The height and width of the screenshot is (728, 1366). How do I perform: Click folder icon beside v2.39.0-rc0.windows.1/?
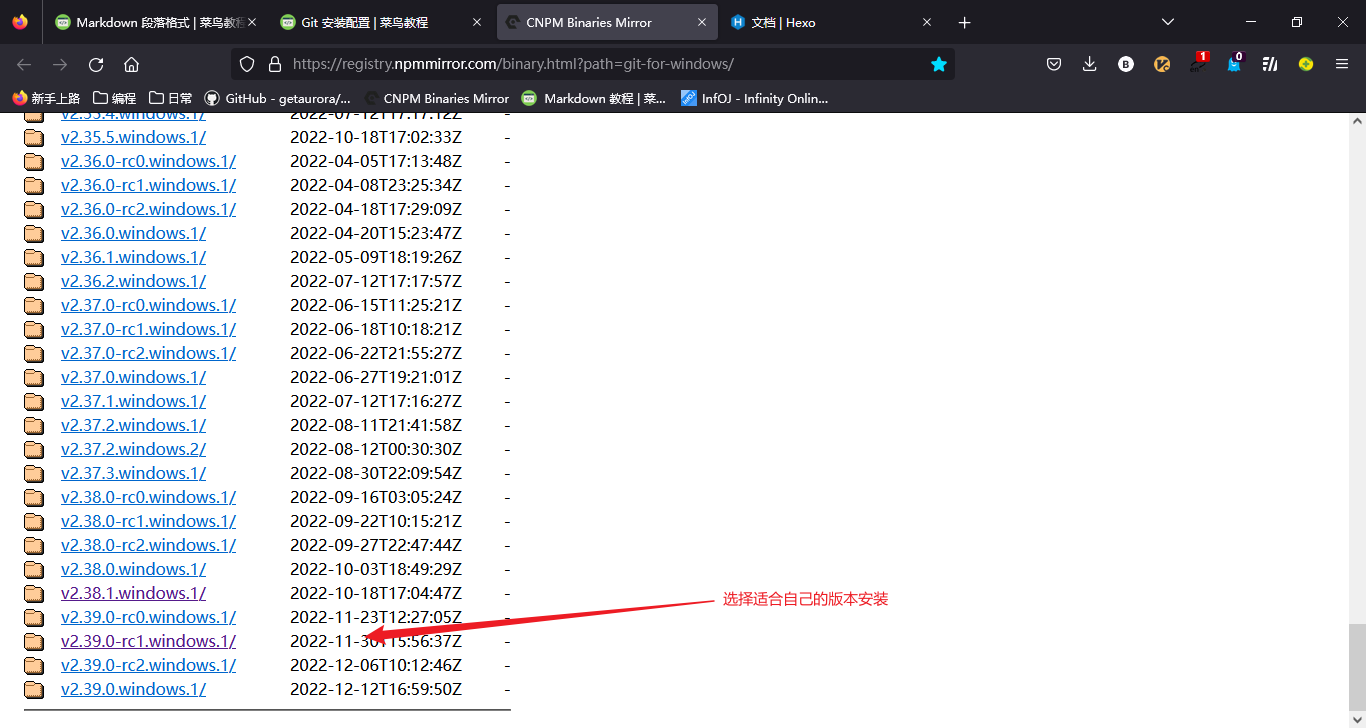(34, 618)
